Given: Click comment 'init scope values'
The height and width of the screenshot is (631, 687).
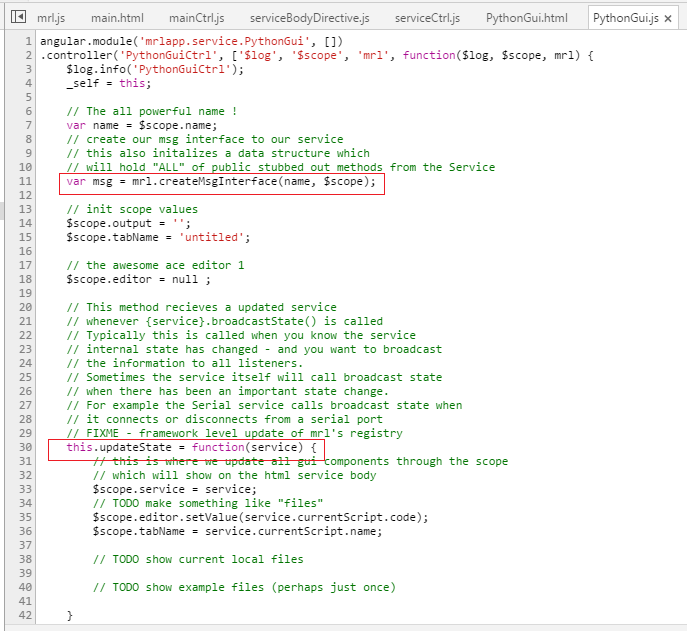Looking at the screenshot, I should click(x=132, y=209).
